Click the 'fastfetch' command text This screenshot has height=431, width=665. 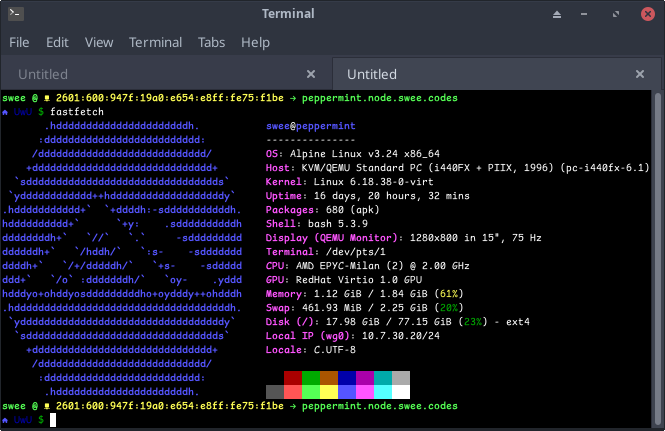[77, 112]
